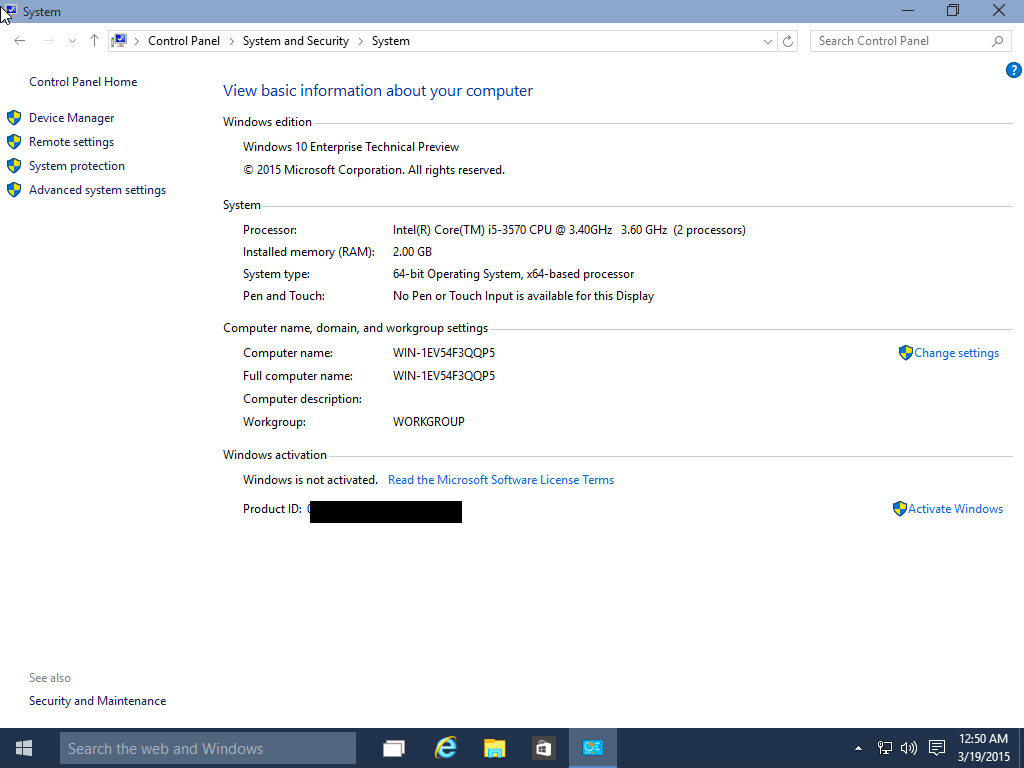Open notifications action center icon

937,748
